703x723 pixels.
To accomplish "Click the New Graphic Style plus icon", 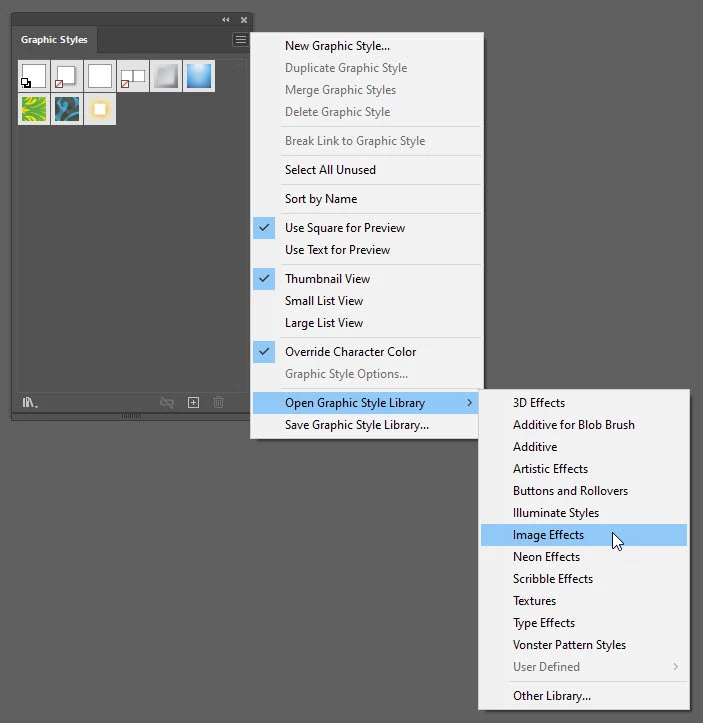I will point(194,403).
